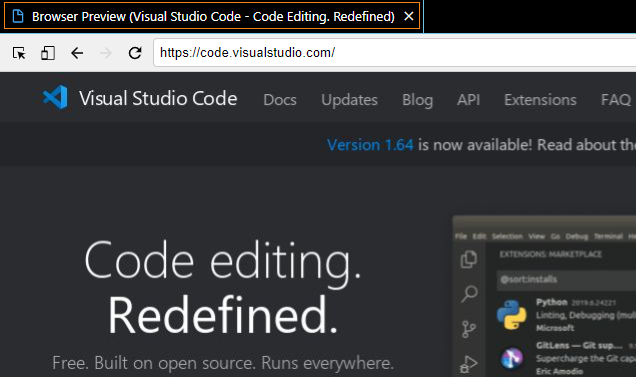Click the @sort:installs search field
The image size is (636, 377).
[x=566, y=279]
